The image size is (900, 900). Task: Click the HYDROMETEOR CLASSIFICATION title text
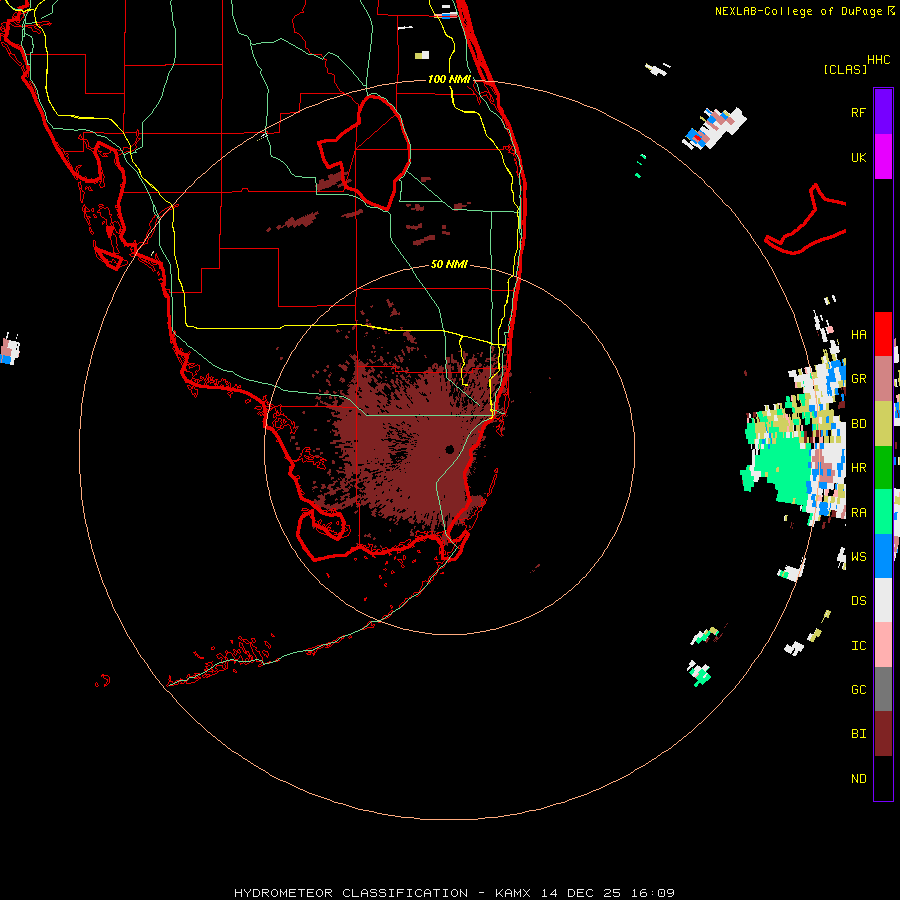[351, 893]
